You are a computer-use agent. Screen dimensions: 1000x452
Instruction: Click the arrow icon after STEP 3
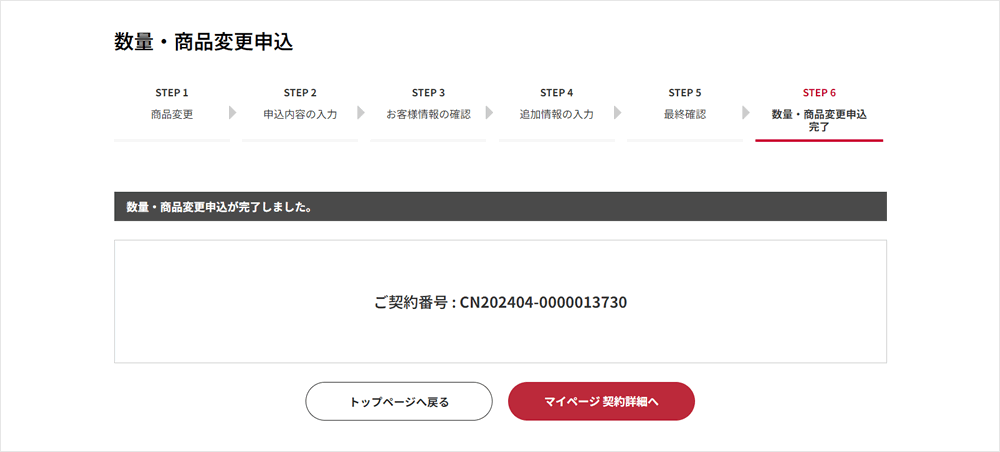tap(489, 113)
